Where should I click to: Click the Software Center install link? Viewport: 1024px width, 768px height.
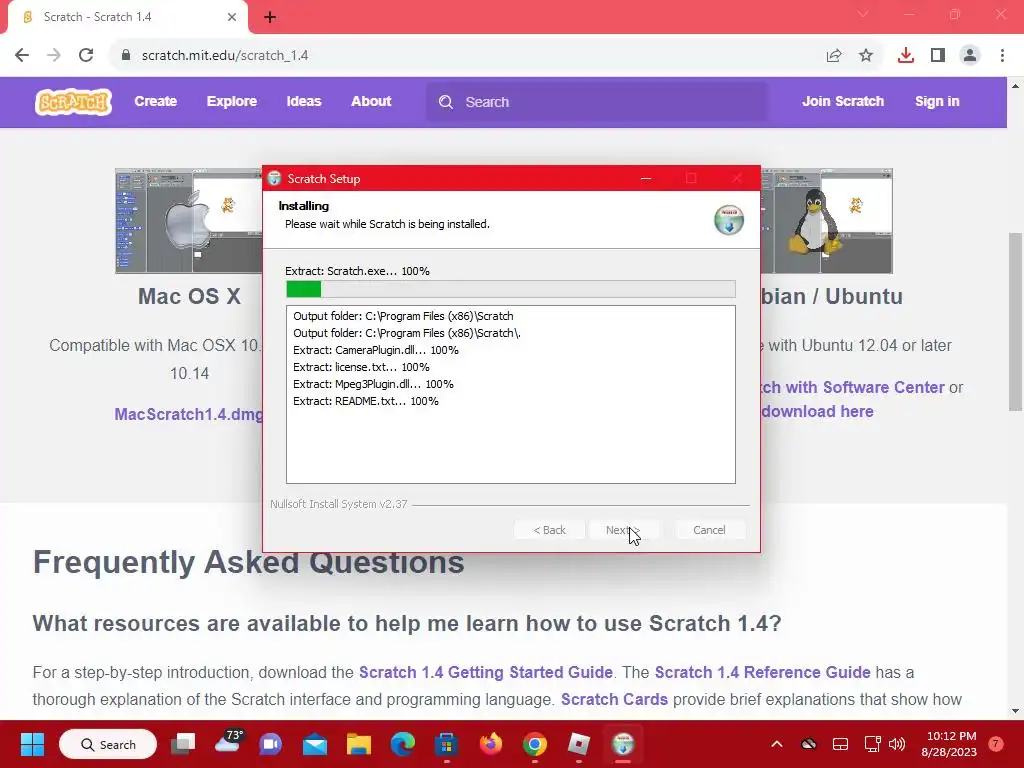(x=853, y=387)
